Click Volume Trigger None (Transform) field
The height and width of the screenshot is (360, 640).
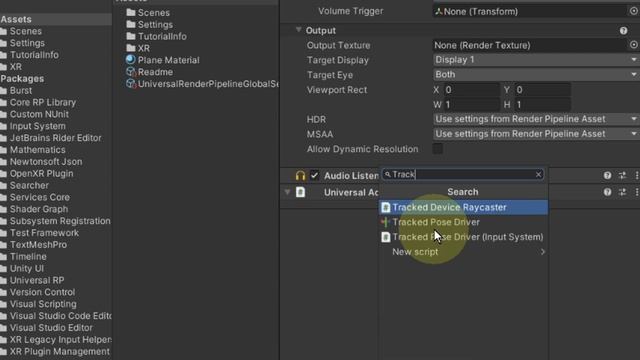(530, 11)
